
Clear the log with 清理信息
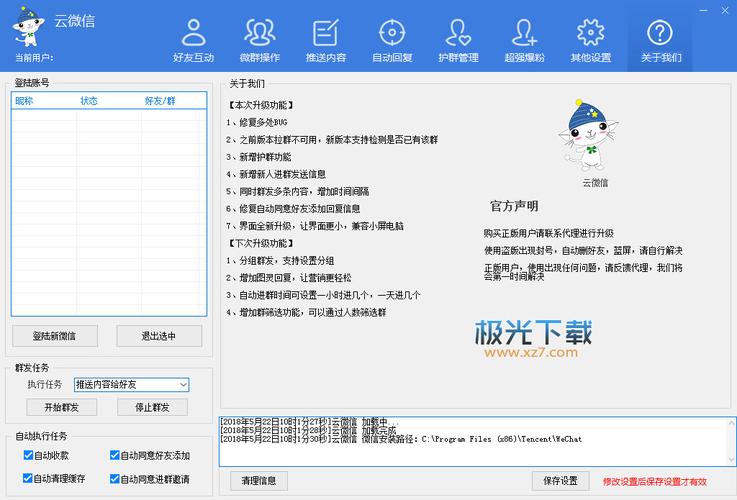point(259,481)
